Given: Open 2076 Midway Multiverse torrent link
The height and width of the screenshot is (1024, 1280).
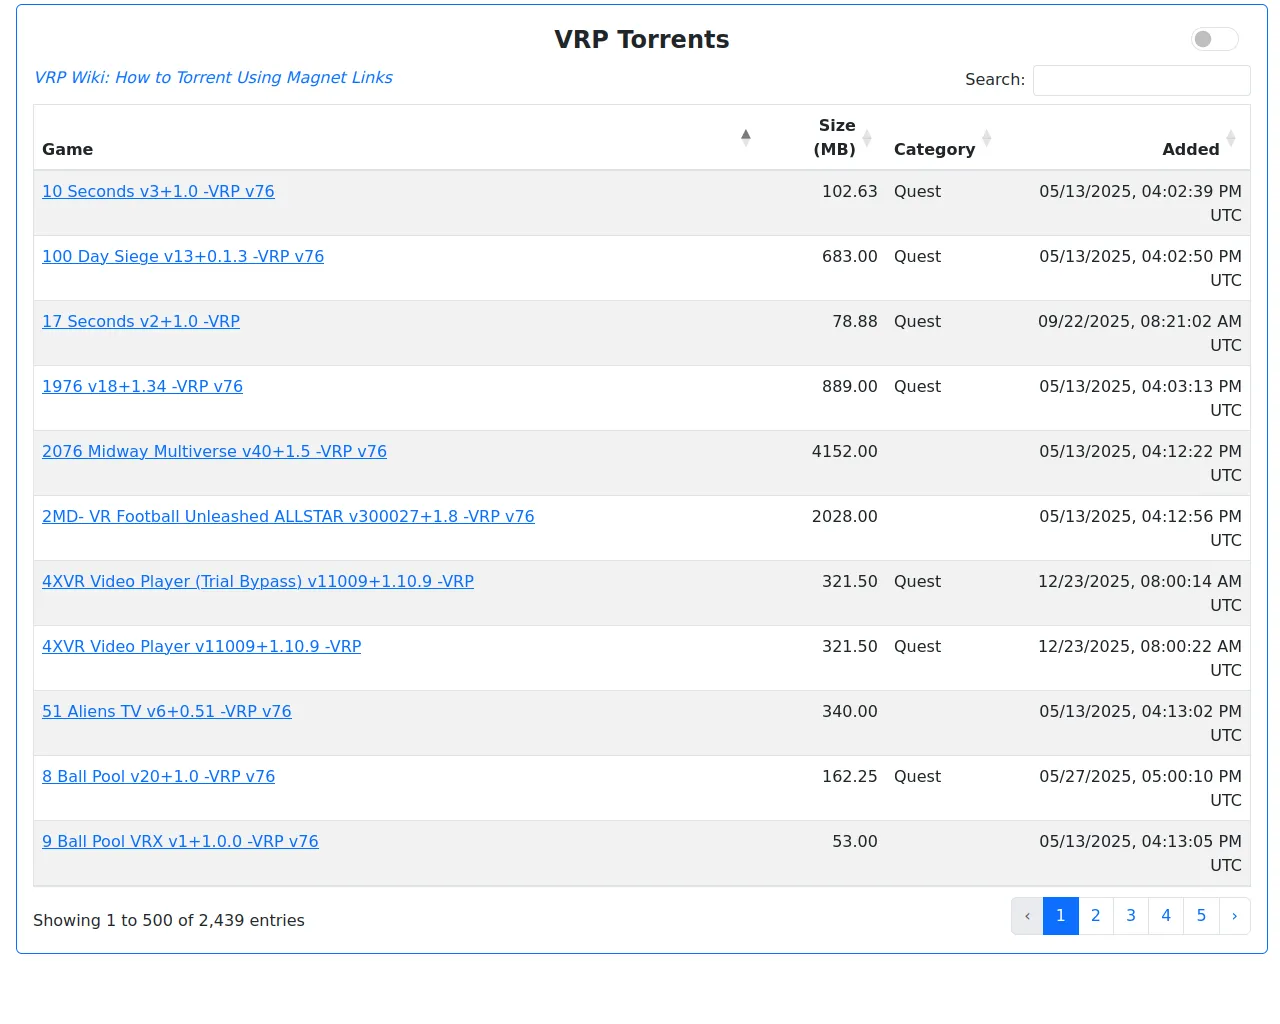Looking at the screenshot, I should pyautogui.click(x=214, y=451).
